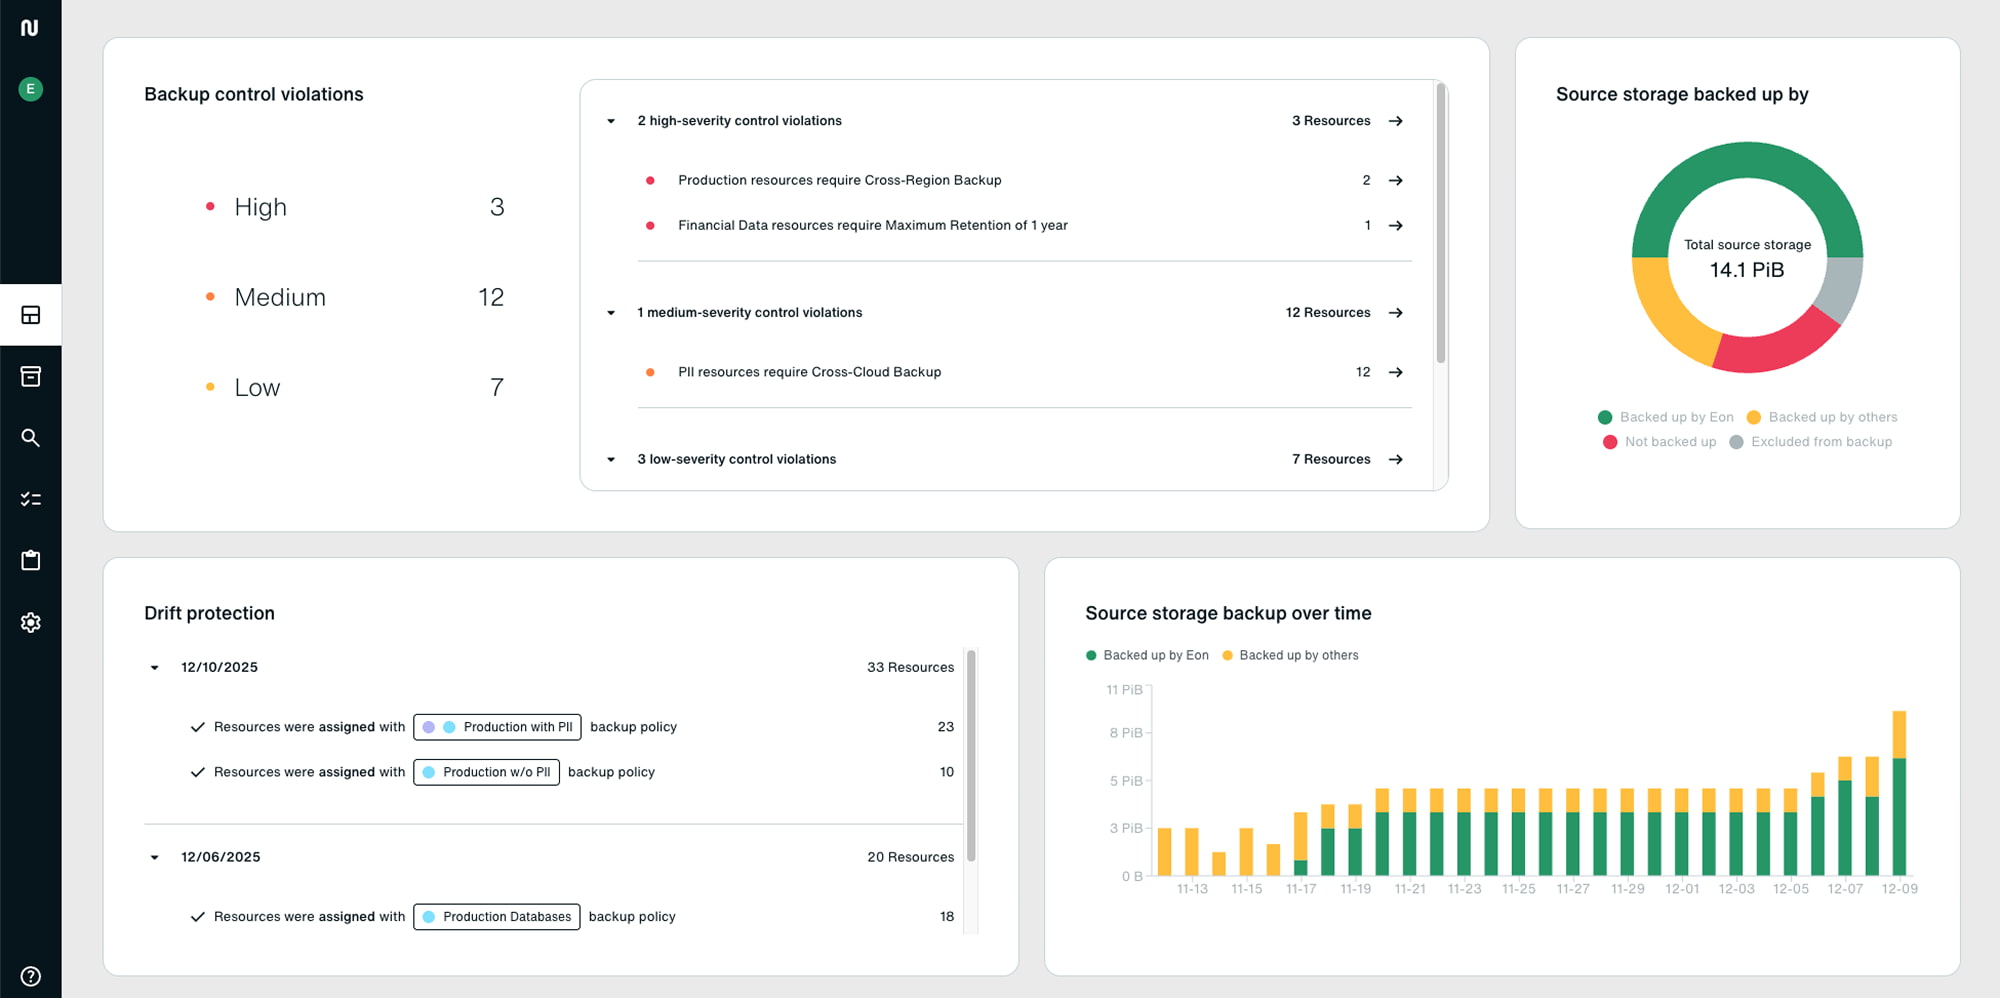Collapse the 2 high-severity control violations group
2000x998 pixels.
[x=611, y=120]
